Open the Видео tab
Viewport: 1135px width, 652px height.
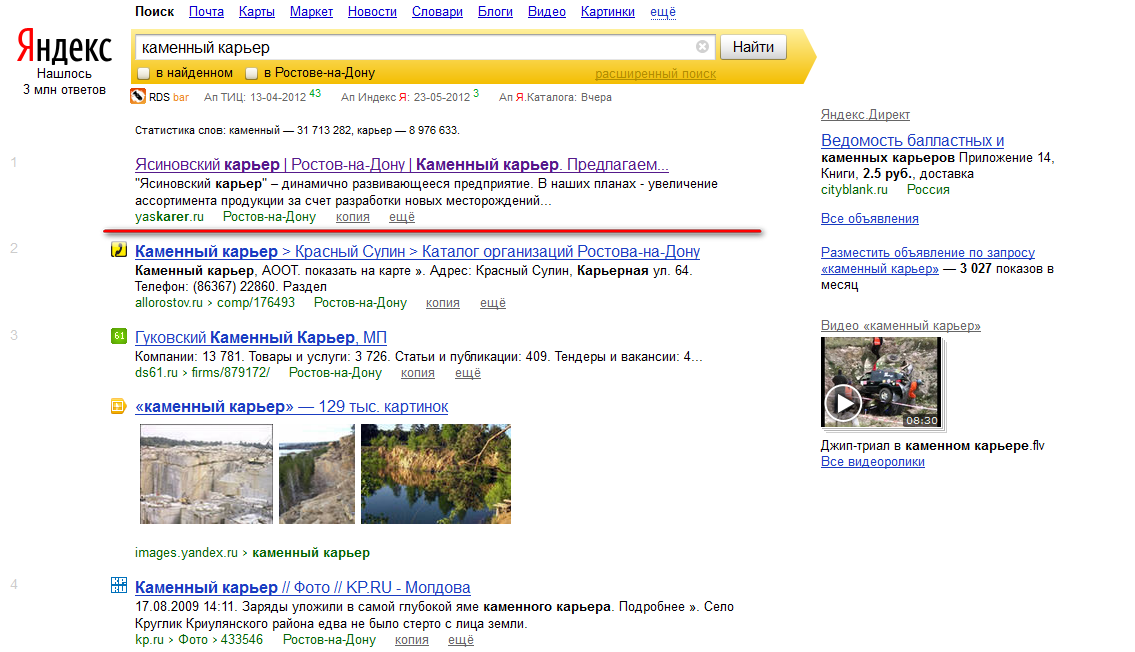(x=547, y=12)
